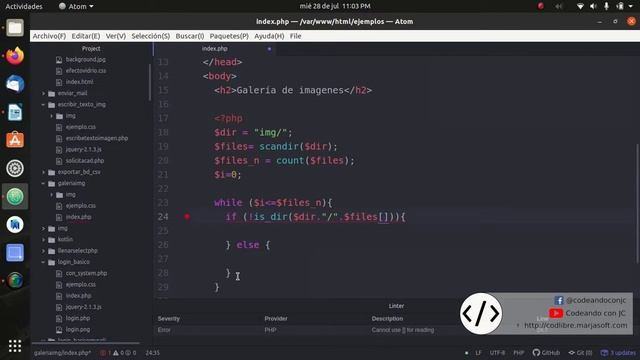Open con_system.php in tree

(86, 273)
